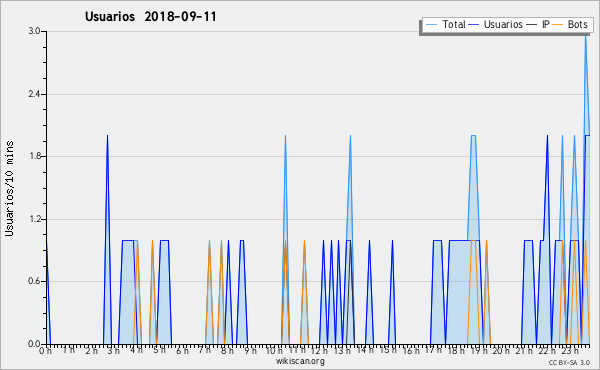Click the wikiscan.org caption below the chart
600x370 pixels.
pos(300,361)
